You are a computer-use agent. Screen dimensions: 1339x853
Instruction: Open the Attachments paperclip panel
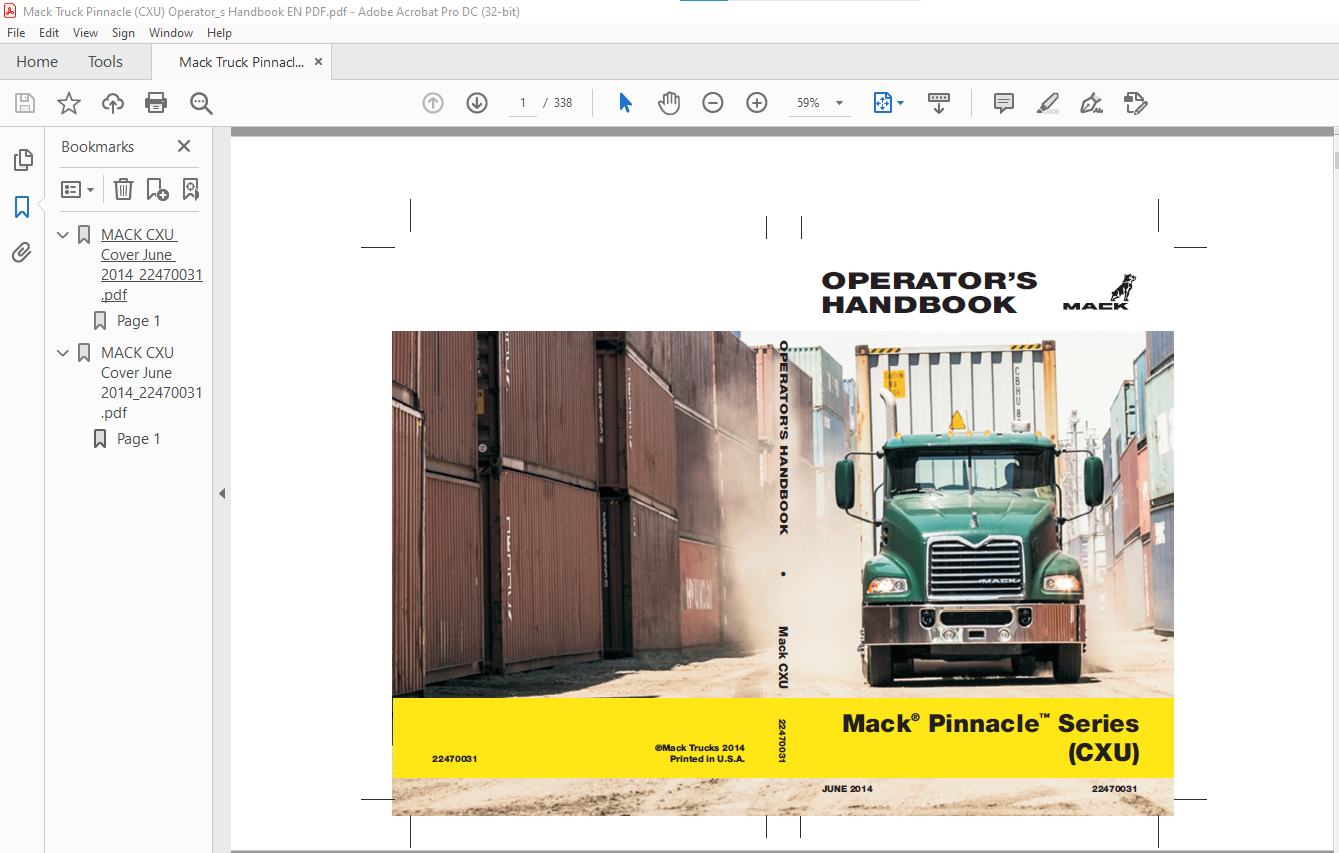(22, 253)
